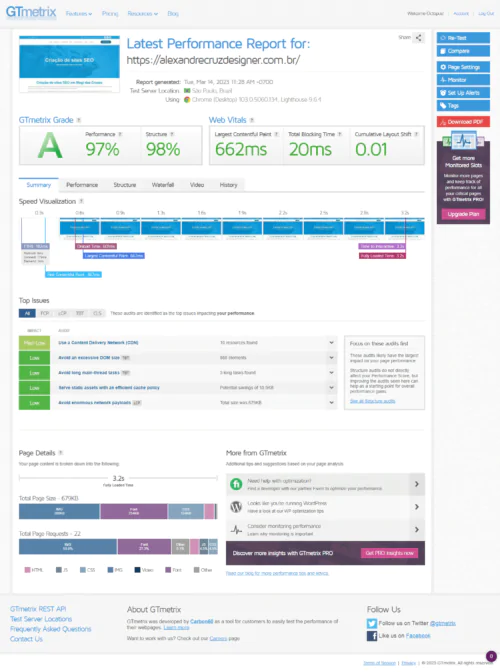The height and width of the screenshot is (672, 500).
Task: Click the green Fiverr optimization icon
Action: point(236,484)
